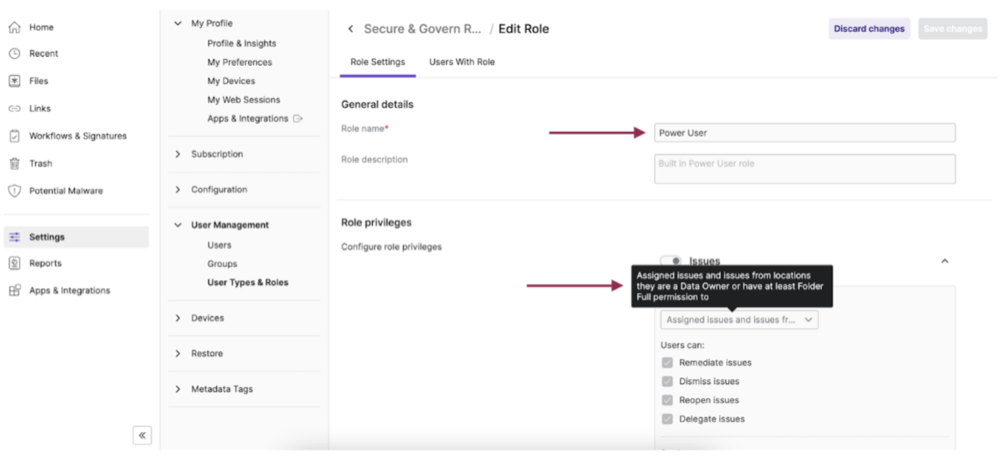The image size is (999, 456).
Task: Check the Remediate issues checkbox
Action: pyautogui.click(x=667, y=362)
